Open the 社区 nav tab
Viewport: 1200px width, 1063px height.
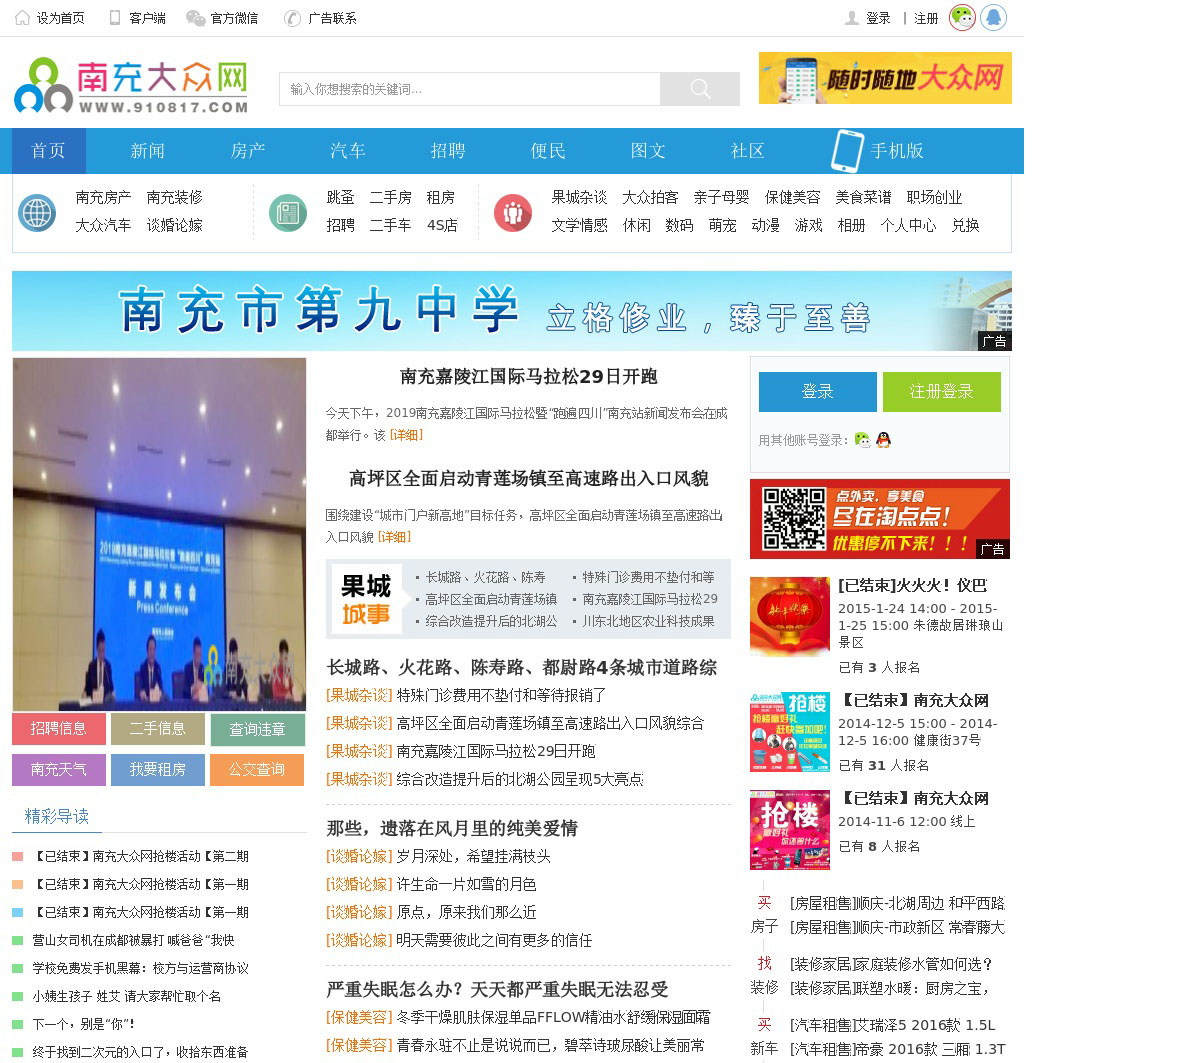coord(748,151)
